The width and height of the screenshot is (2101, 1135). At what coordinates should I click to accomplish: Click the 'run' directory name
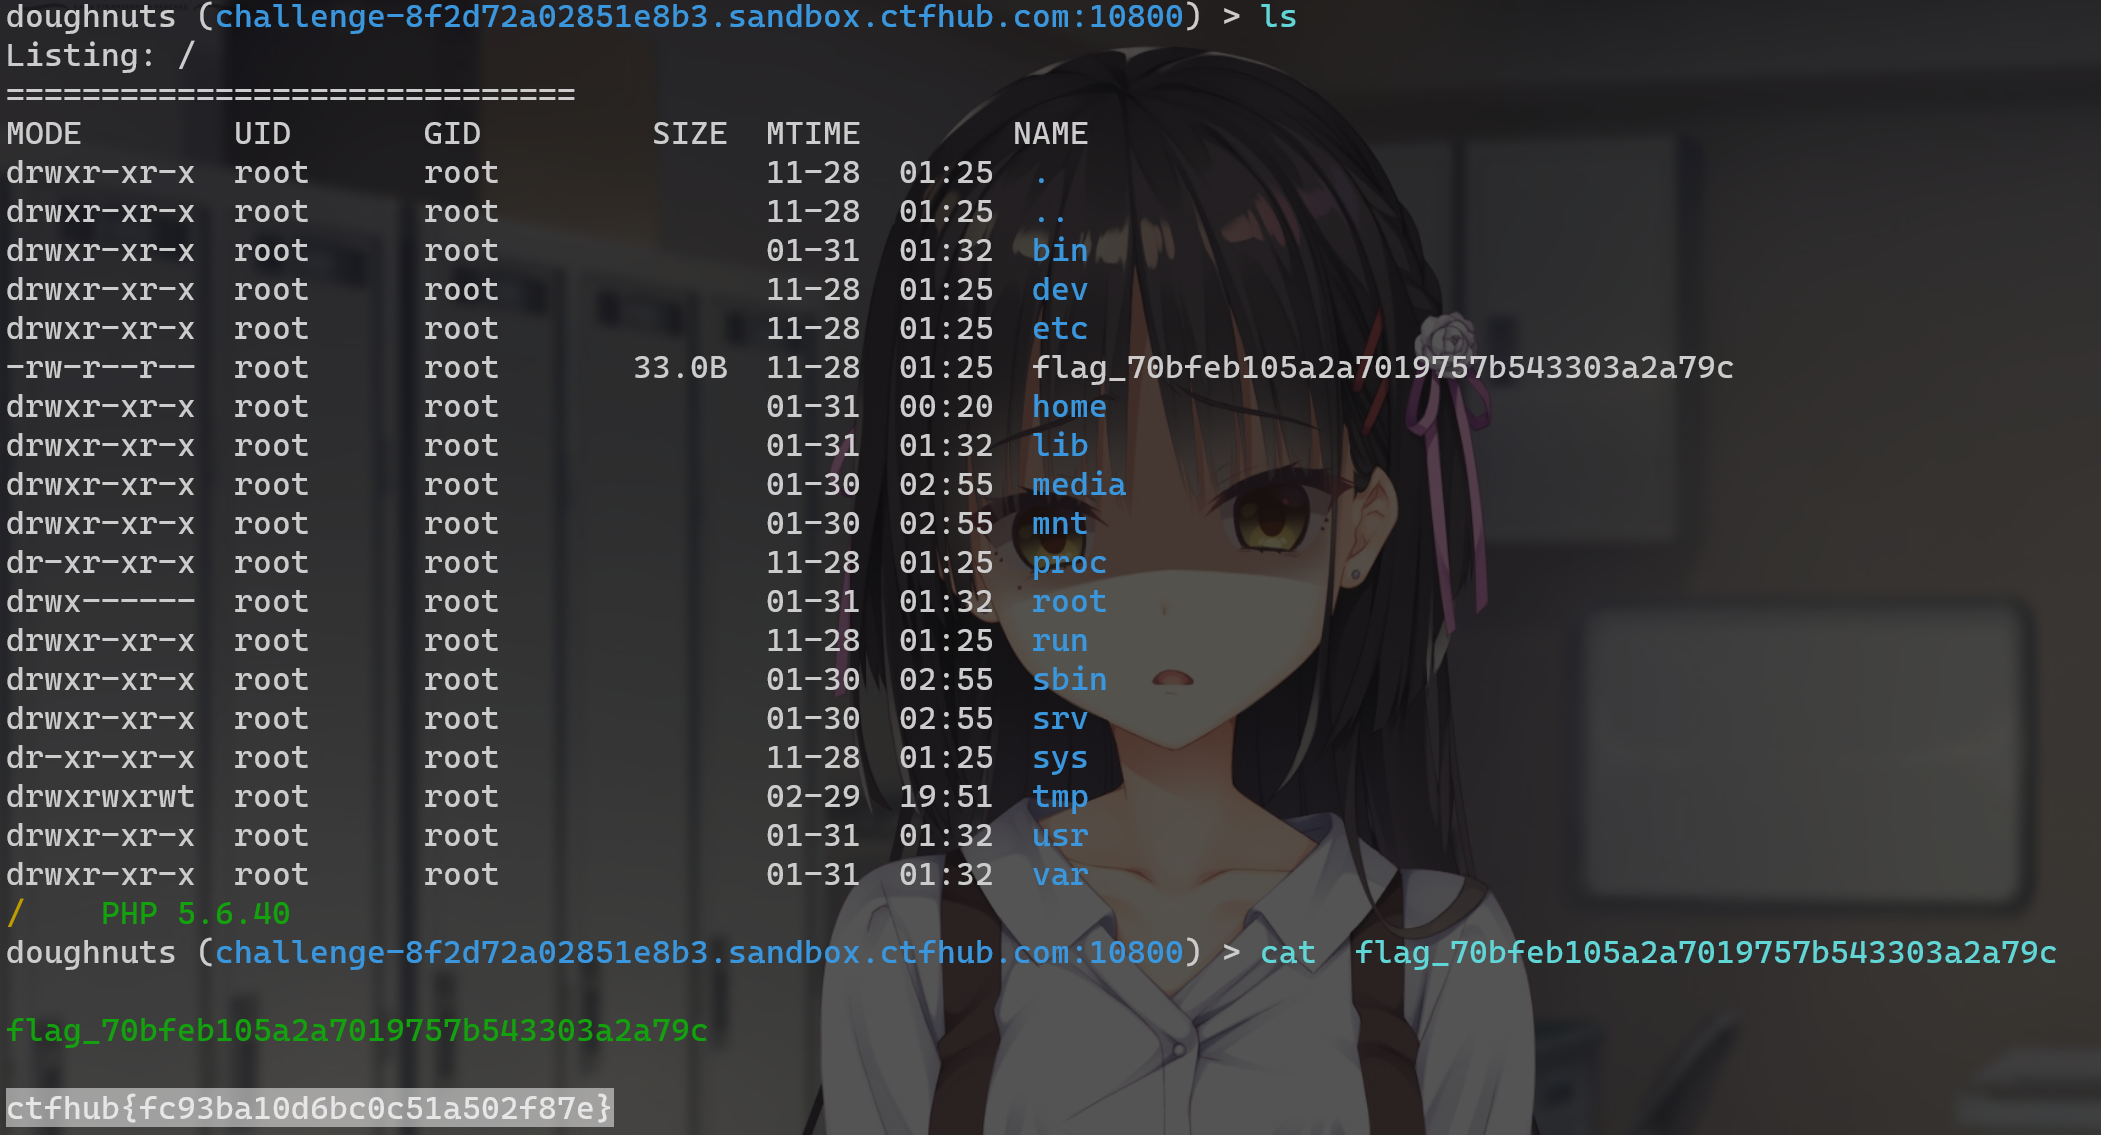pyautogui.click(x=1060, y=641)
